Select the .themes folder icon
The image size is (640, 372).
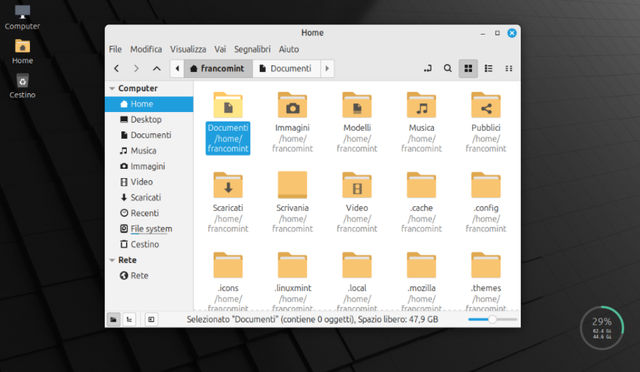(x=486, y=265)
